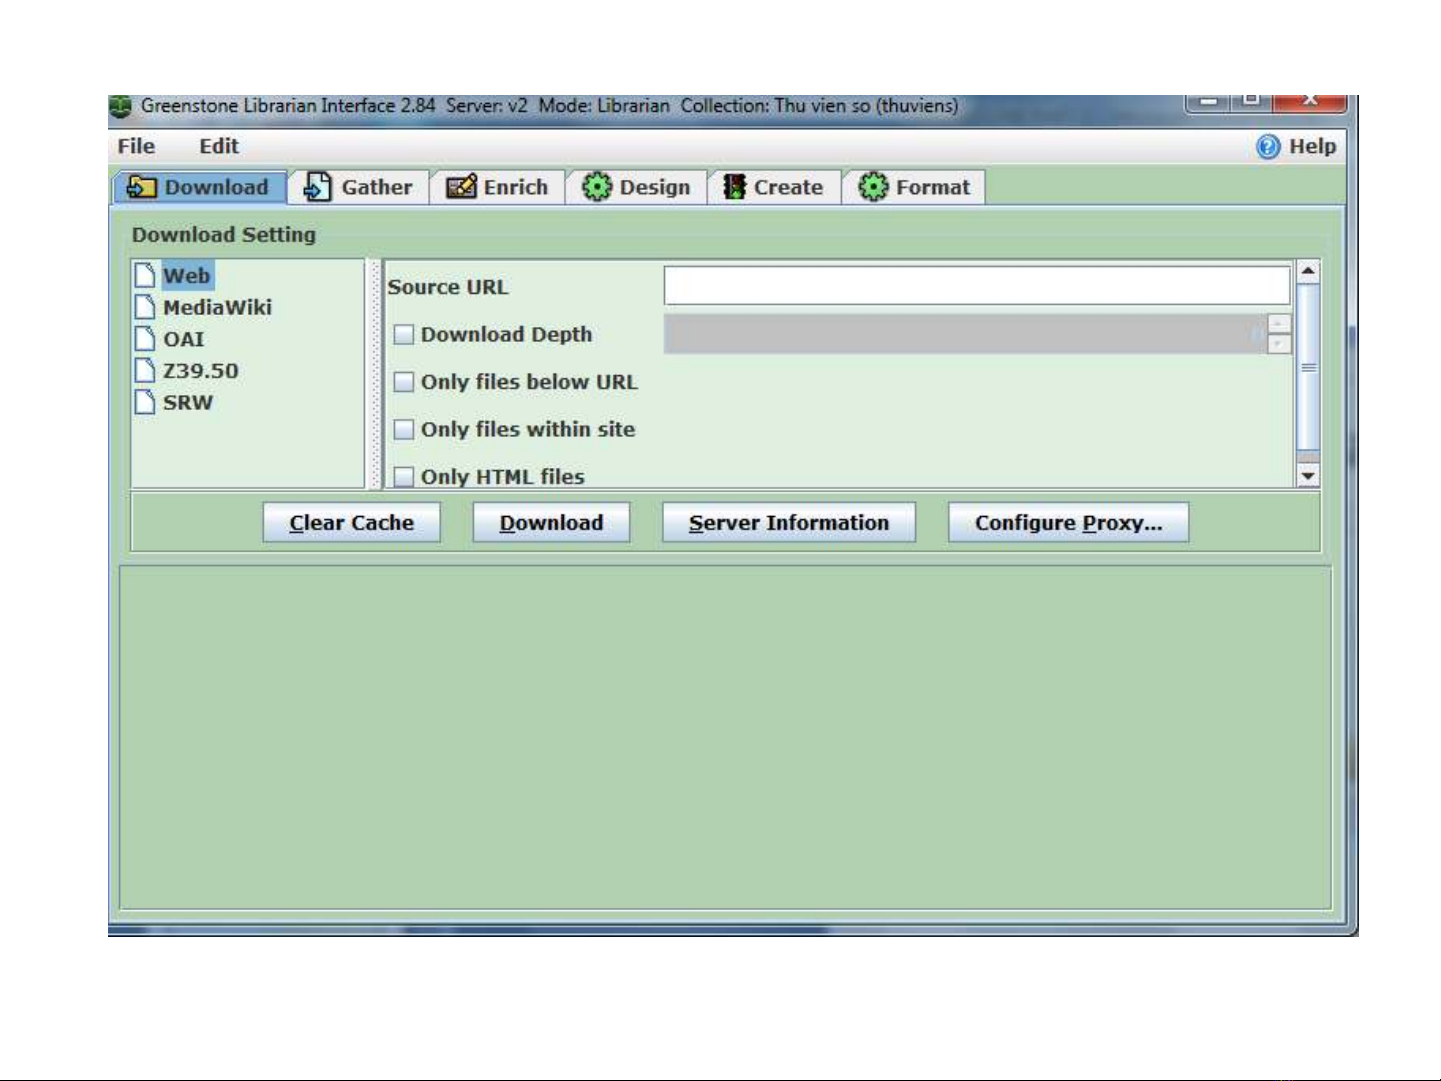1441x1081 pixels.
Task: Click the Source URL text field
Action: [976, 286]
